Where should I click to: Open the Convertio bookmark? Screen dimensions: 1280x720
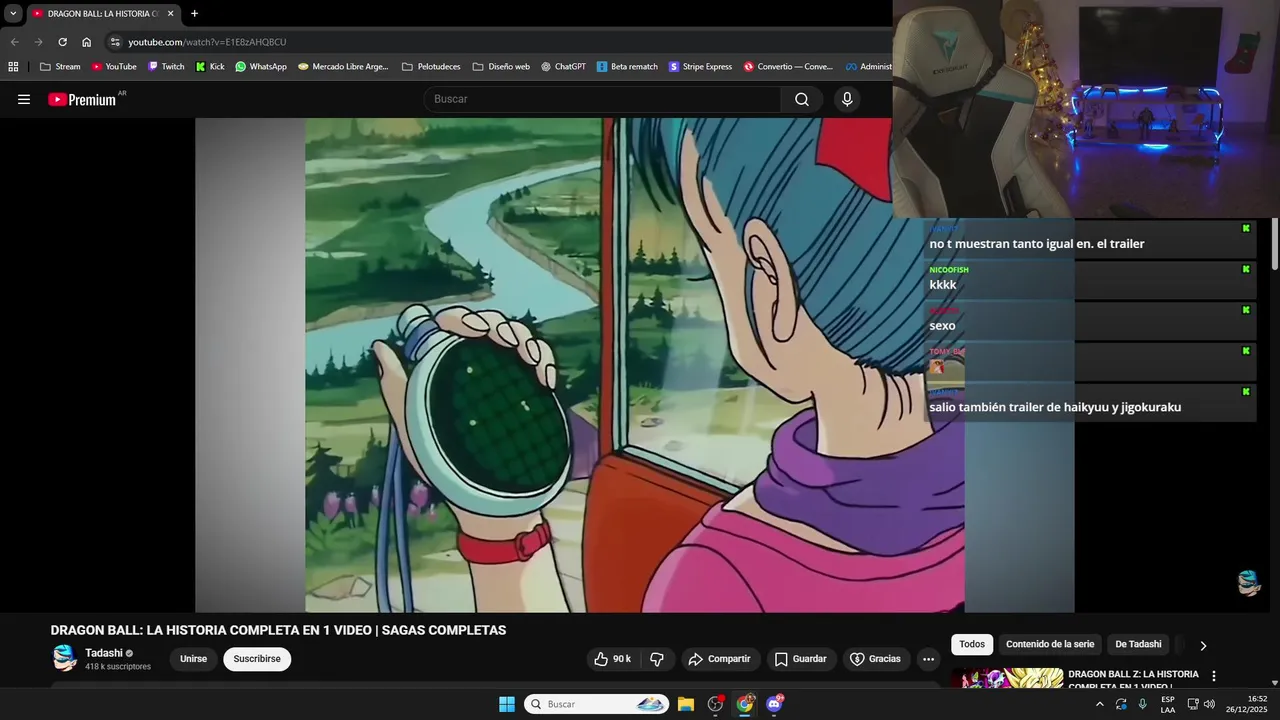pyautogui.click(x=788, y=67)
